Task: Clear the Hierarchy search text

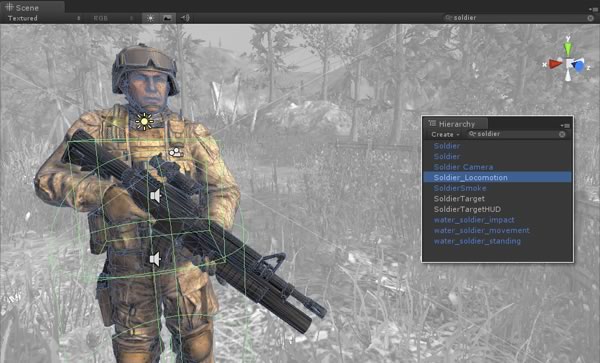Action: click(562, 134)
